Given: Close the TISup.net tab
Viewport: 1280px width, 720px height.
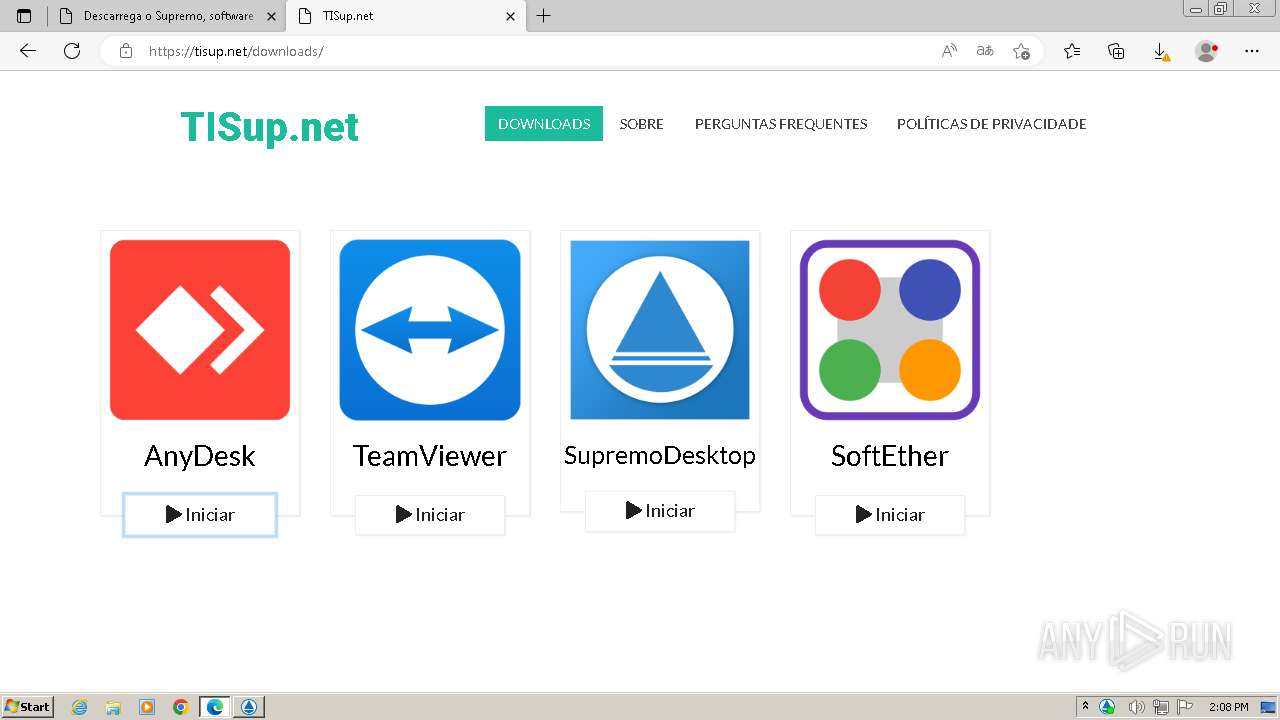Looking at the screenshot, I should 510,16.
